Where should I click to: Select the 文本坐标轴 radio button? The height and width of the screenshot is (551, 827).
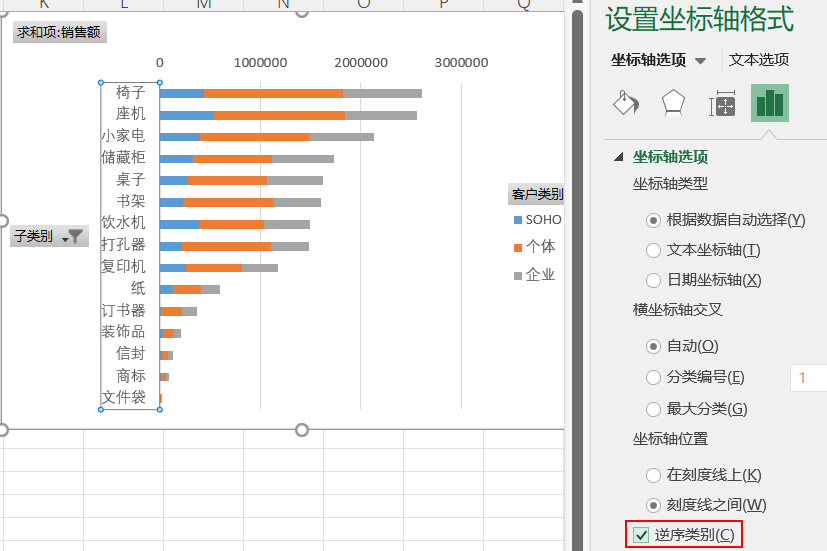(x=654, y=250)
